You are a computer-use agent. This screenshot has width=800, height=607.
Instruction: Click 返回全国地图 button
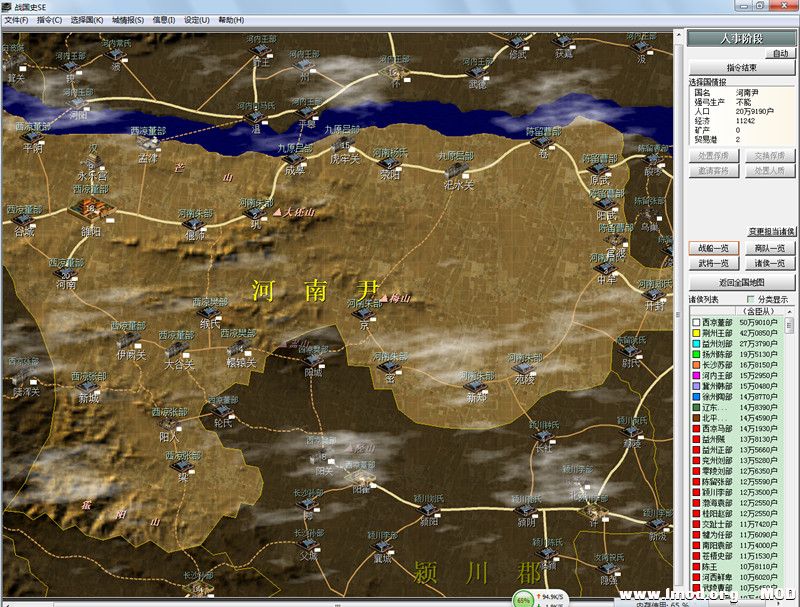741,283
